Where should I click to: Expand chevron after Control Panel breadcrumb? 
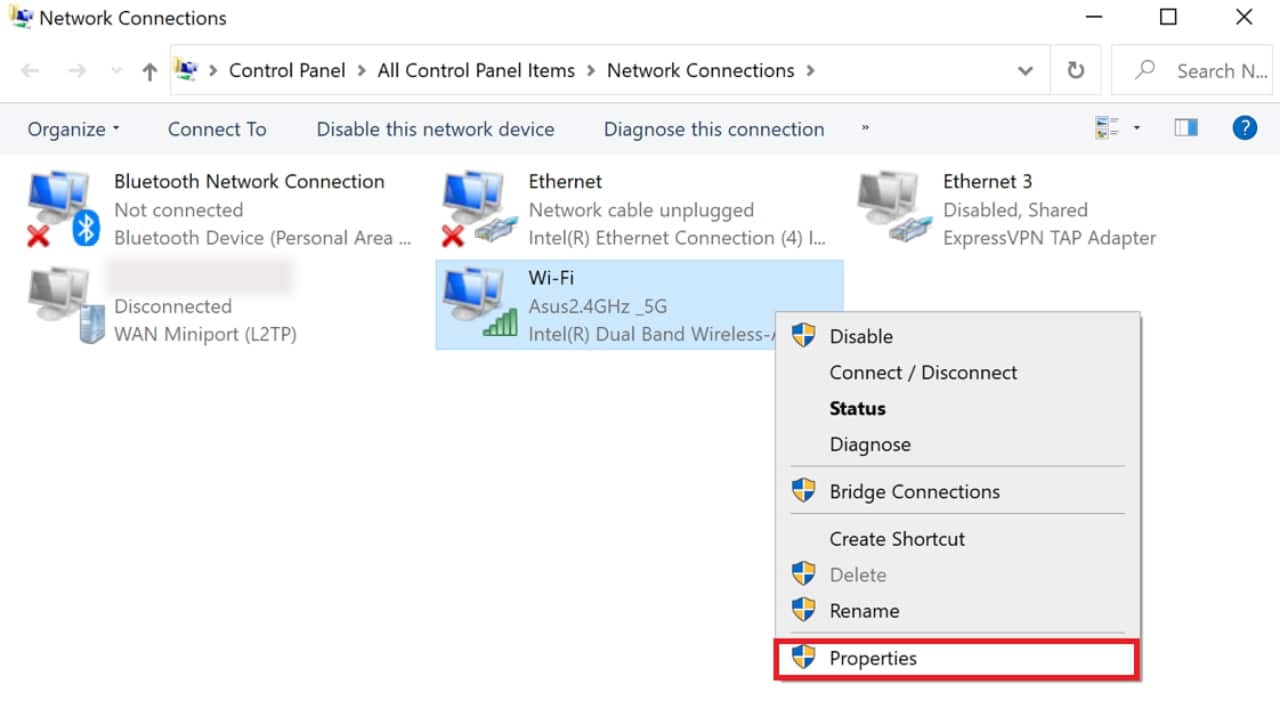361,71
